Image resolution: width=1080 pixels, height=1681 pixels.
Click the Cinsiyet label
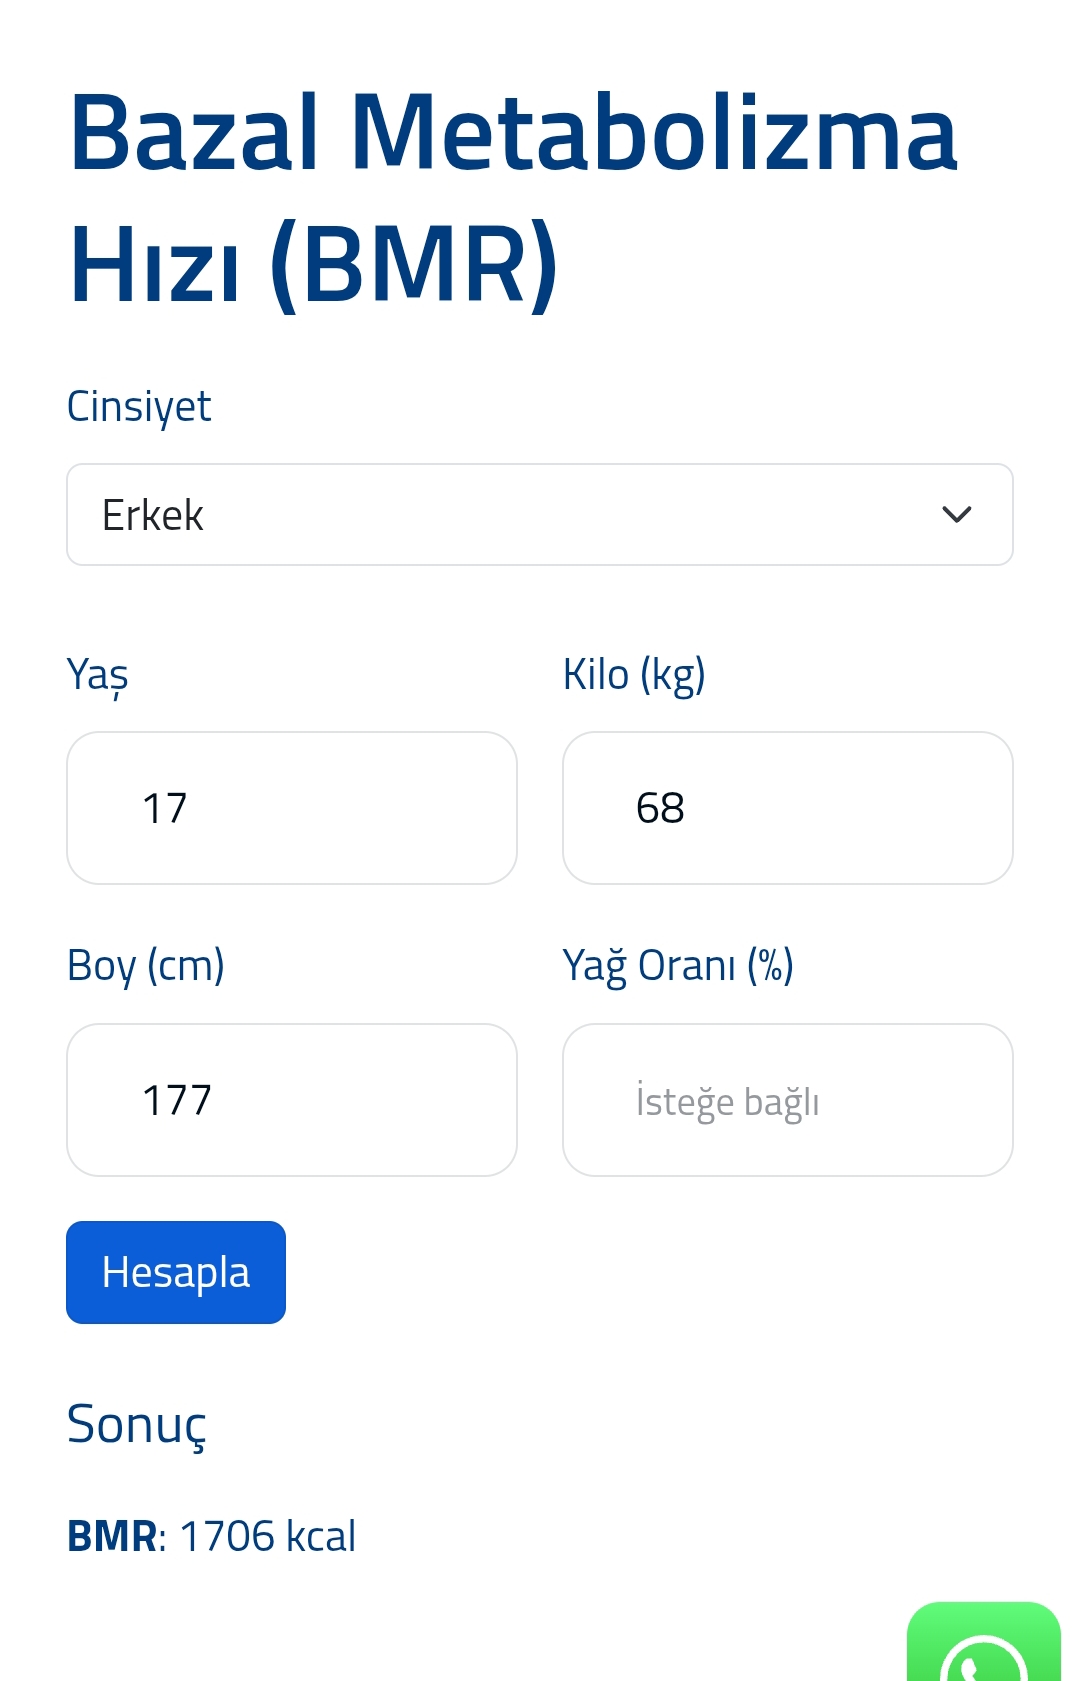[139, 407]
